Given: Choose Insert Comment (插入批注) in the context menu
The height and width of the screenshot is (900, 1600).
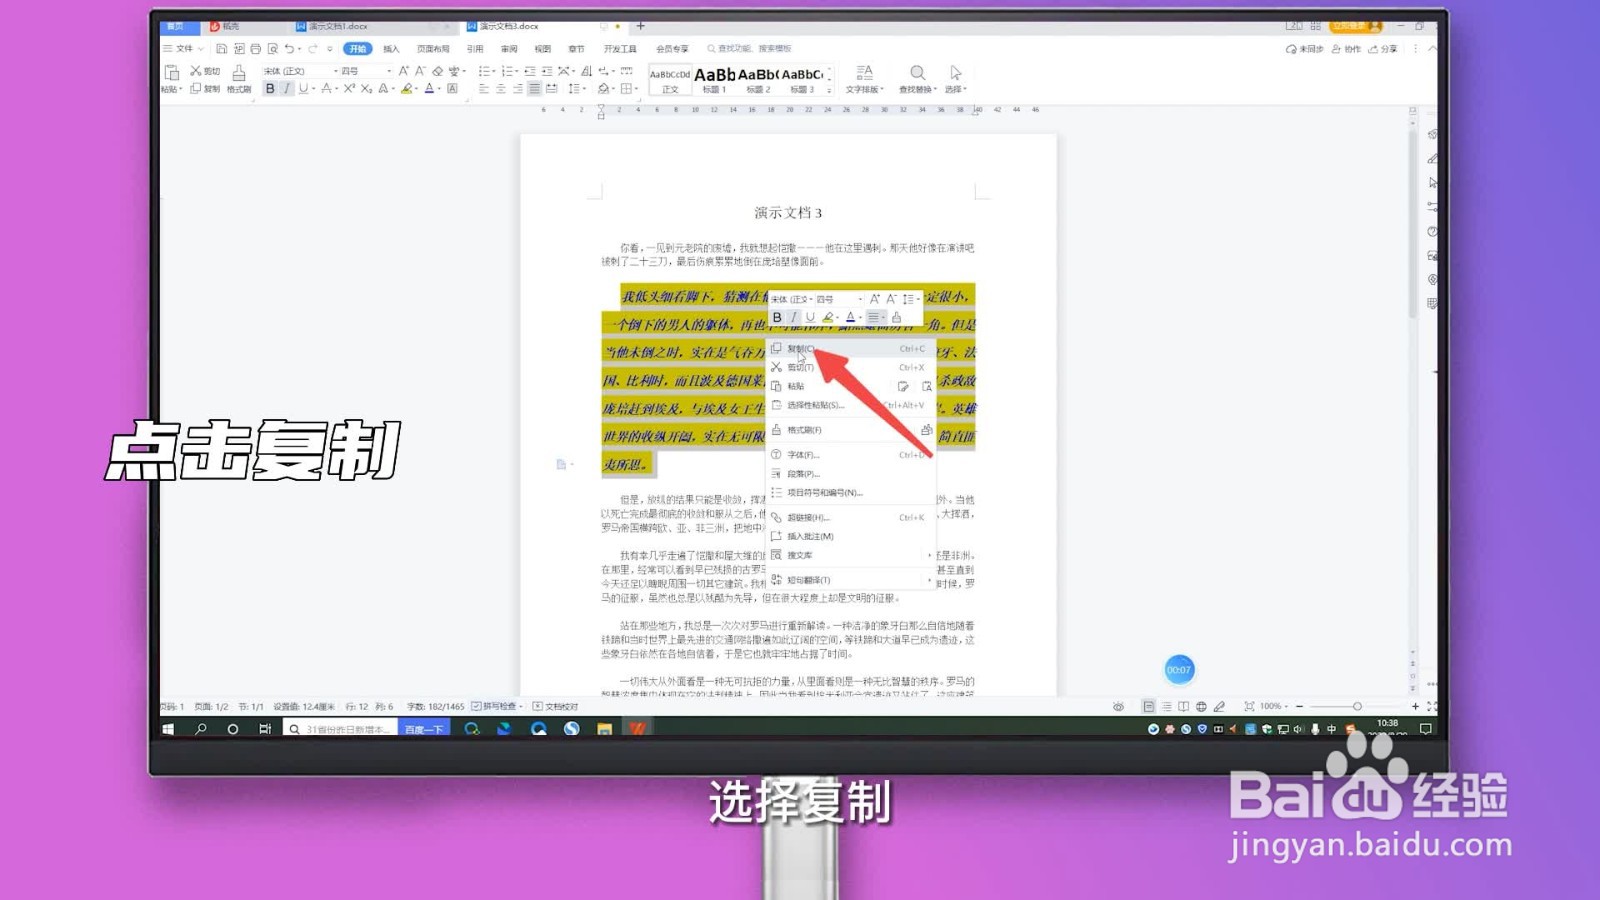Looking at the screenshot, I should pyautogui.click(x=850, y=537).
